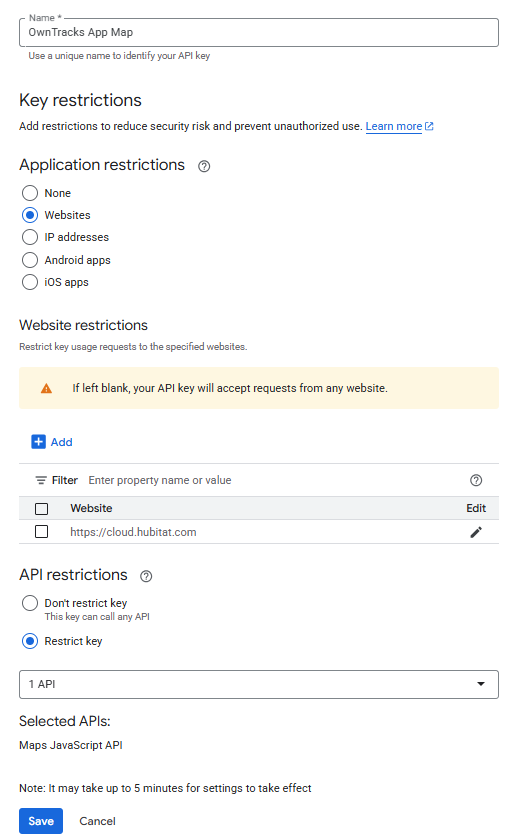Click the blue plus Add icon

pos(39,442)
